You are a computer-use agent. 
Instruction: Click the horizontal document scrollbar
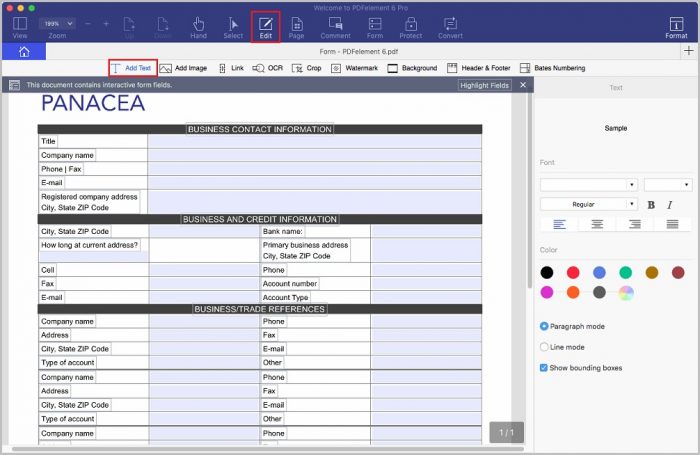point(268,449)
